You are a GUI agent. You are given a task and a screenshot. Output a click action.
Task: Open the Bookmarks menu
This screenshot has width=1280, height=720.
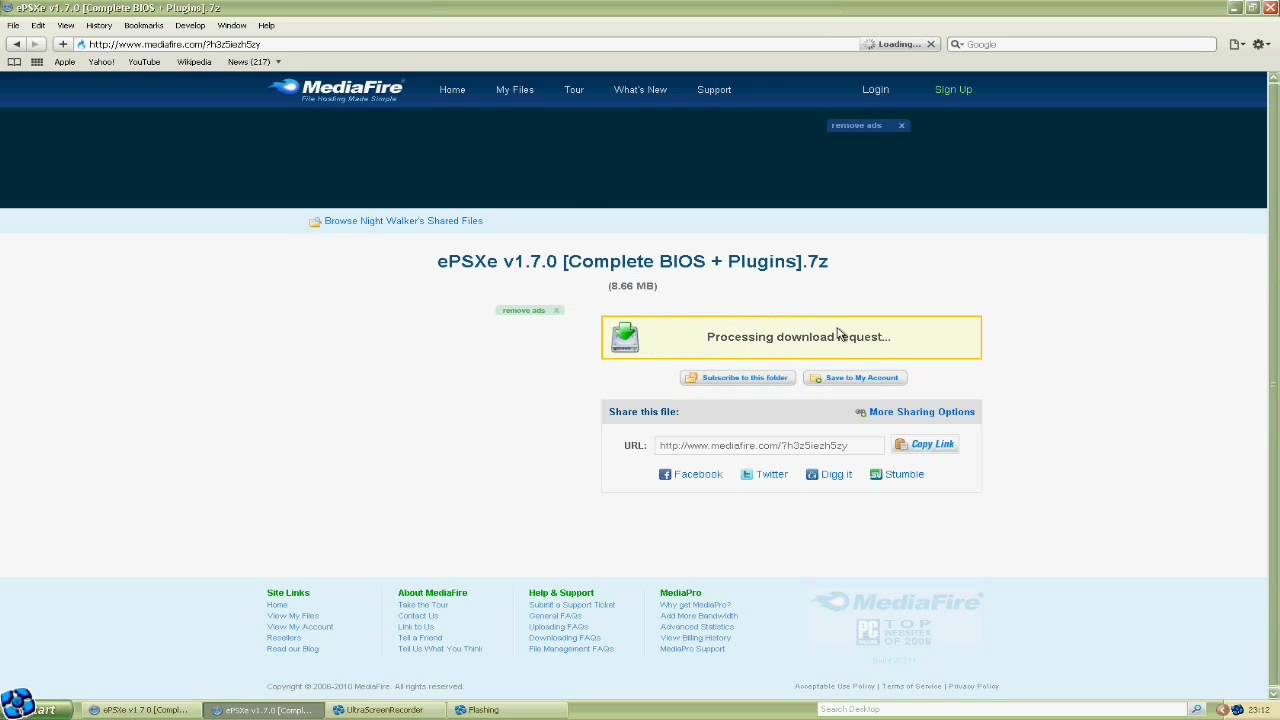(143, 25)
